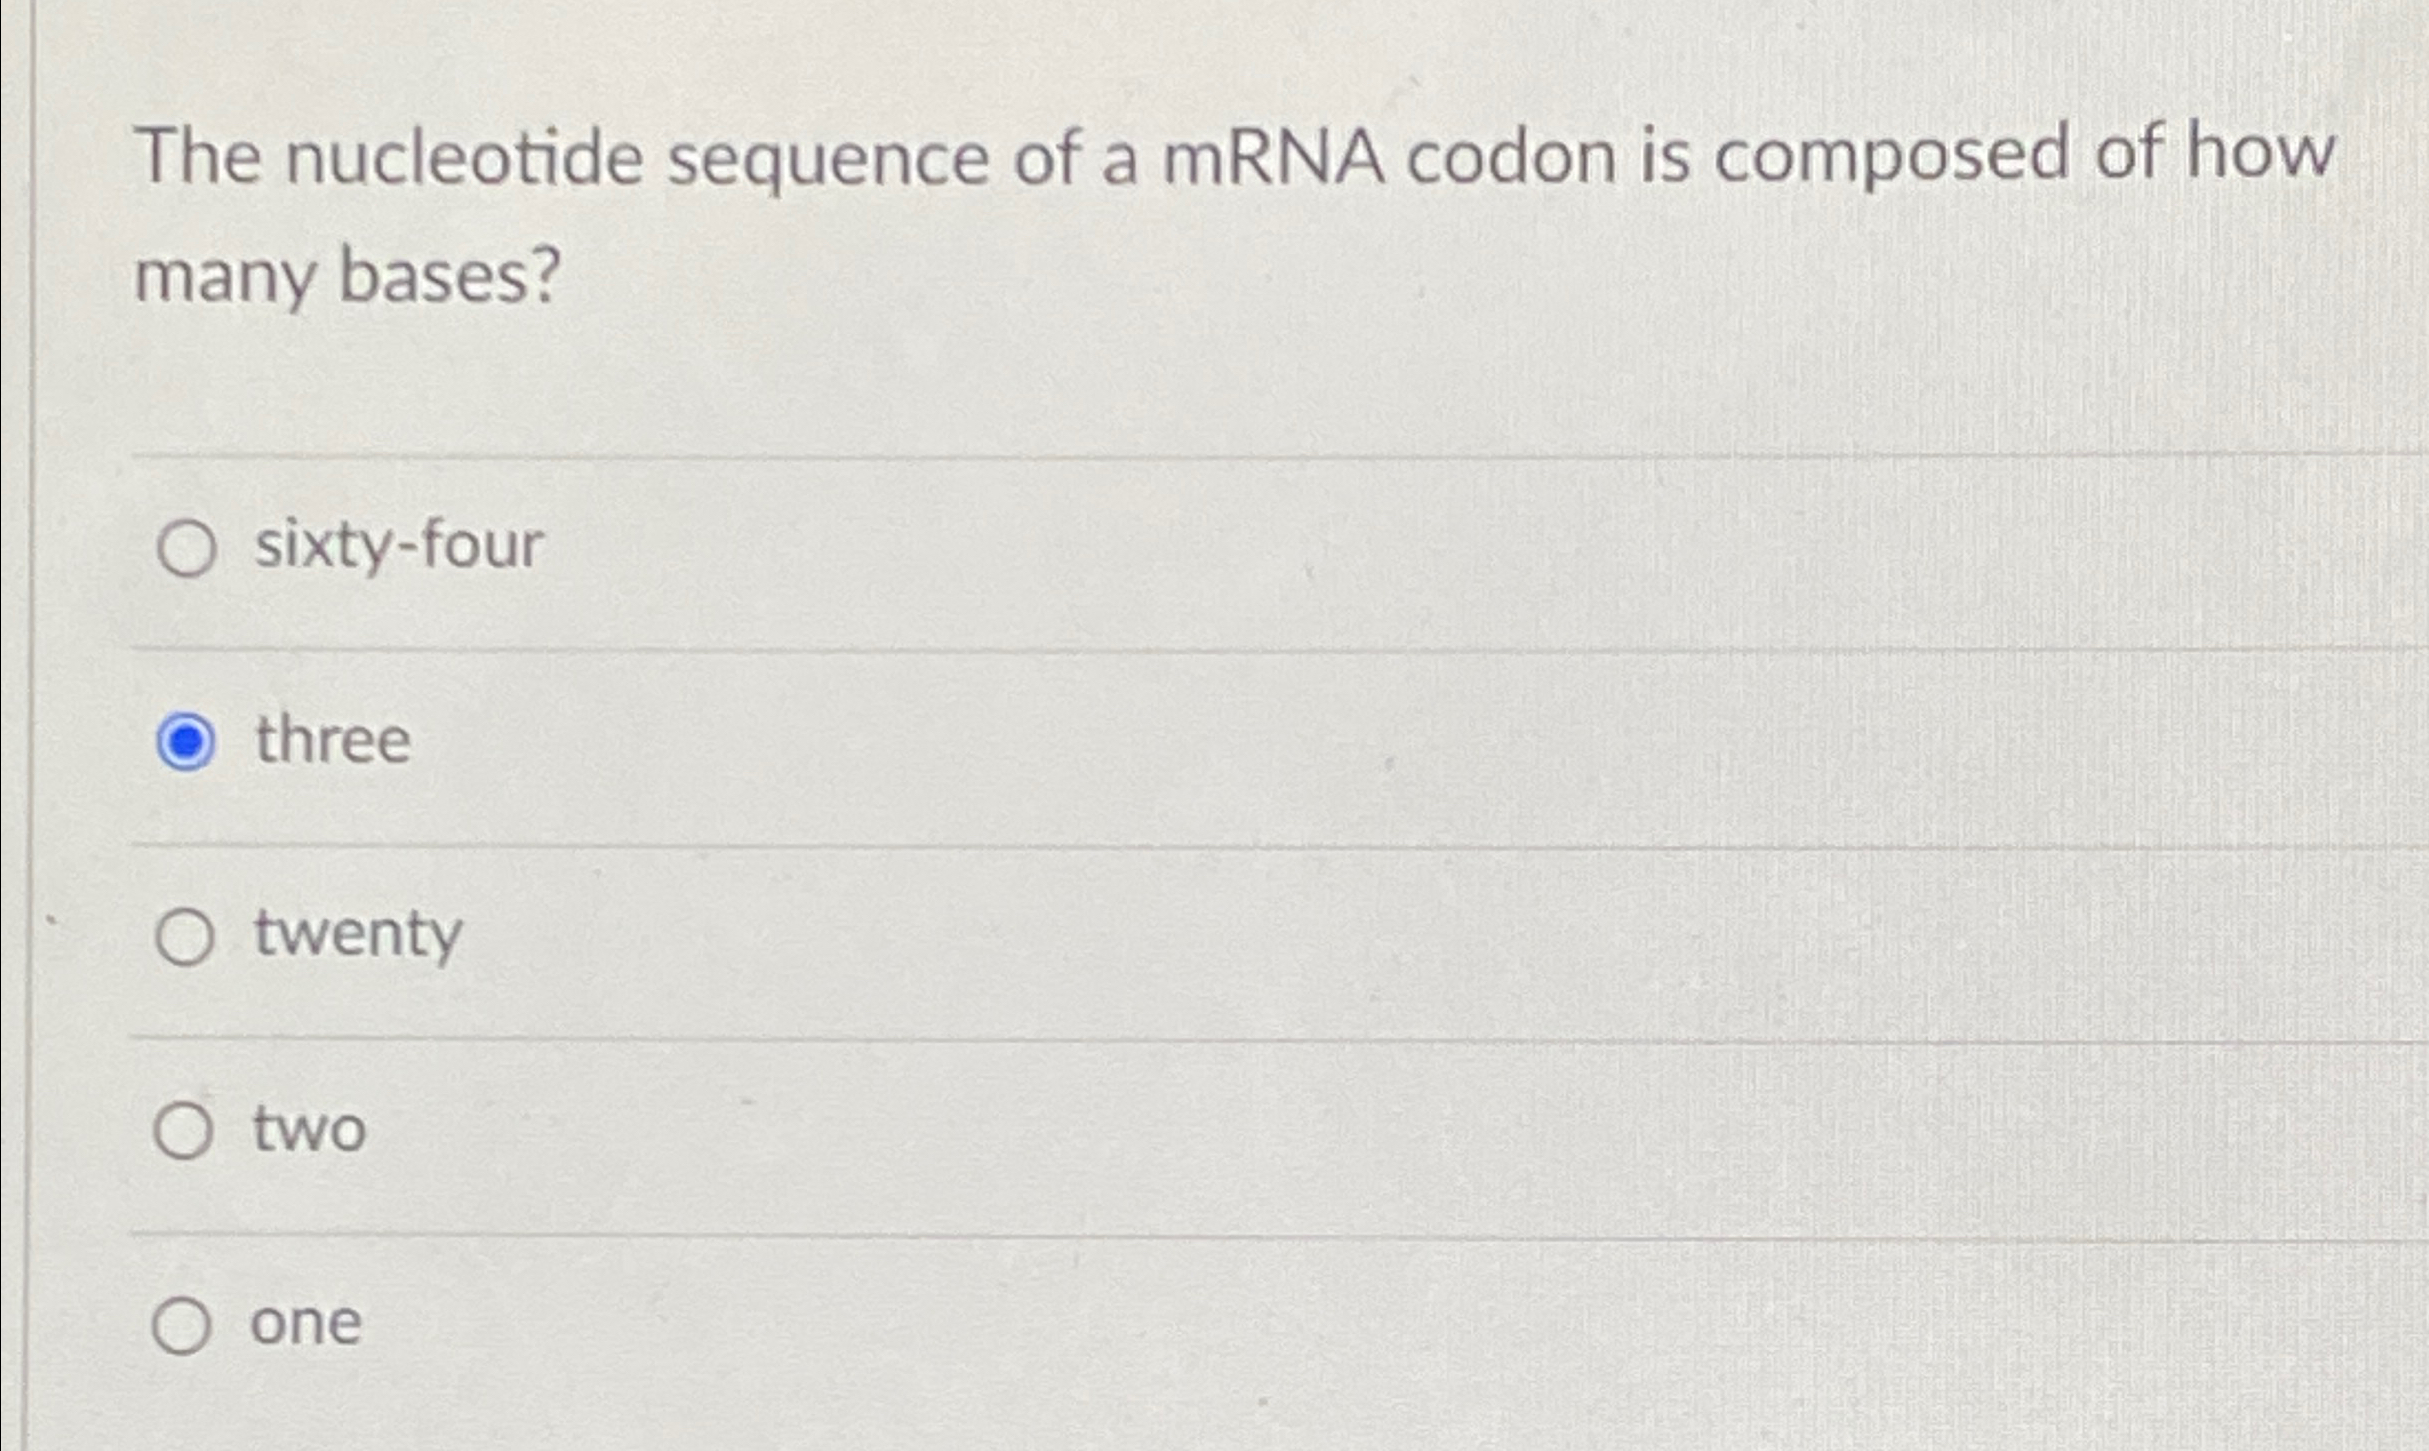Click the twenty answer label
Screen dimensions: 2429x1451
tap(355, 934)
